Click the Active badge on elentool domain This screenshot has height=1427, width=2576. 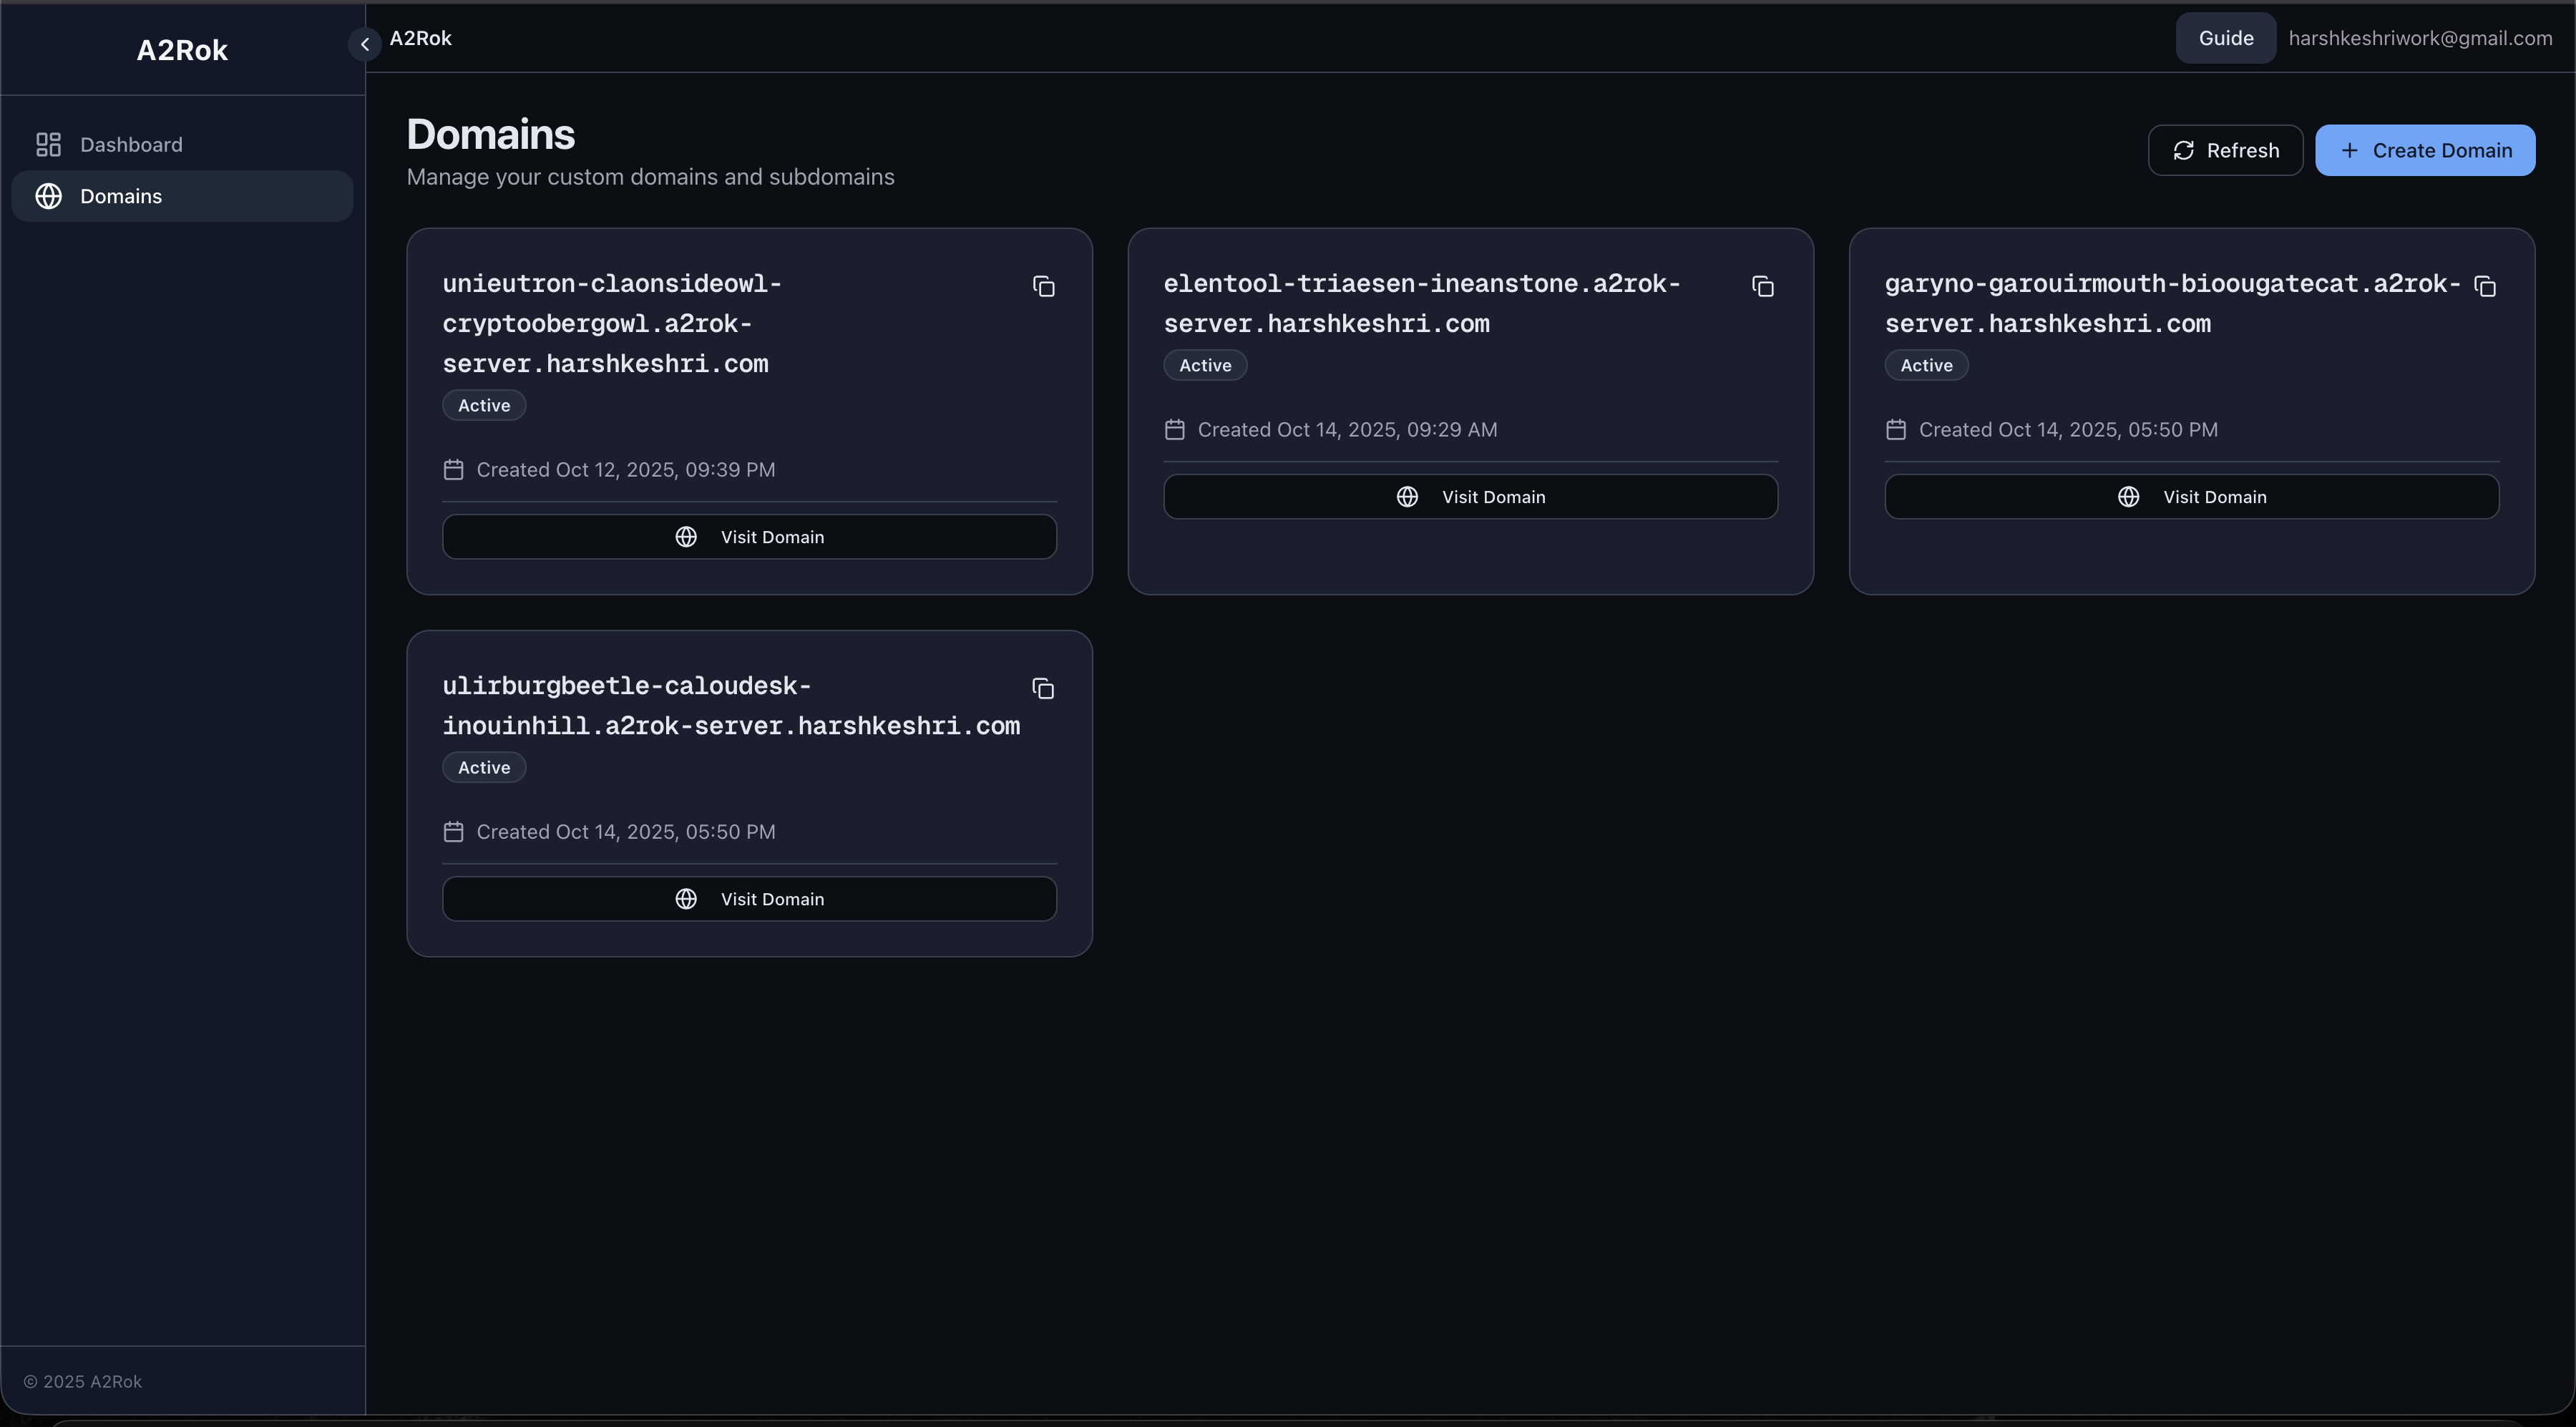click(x=1204, y=366)
